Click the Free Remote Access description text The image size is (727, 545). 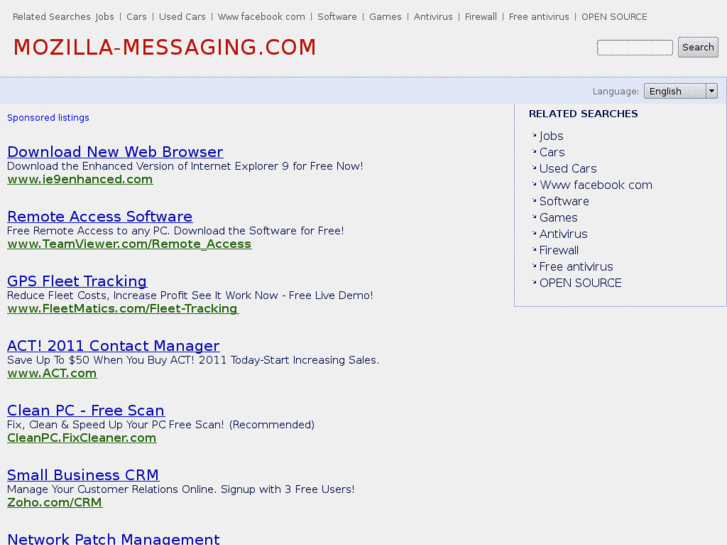(x=175, y=231)
